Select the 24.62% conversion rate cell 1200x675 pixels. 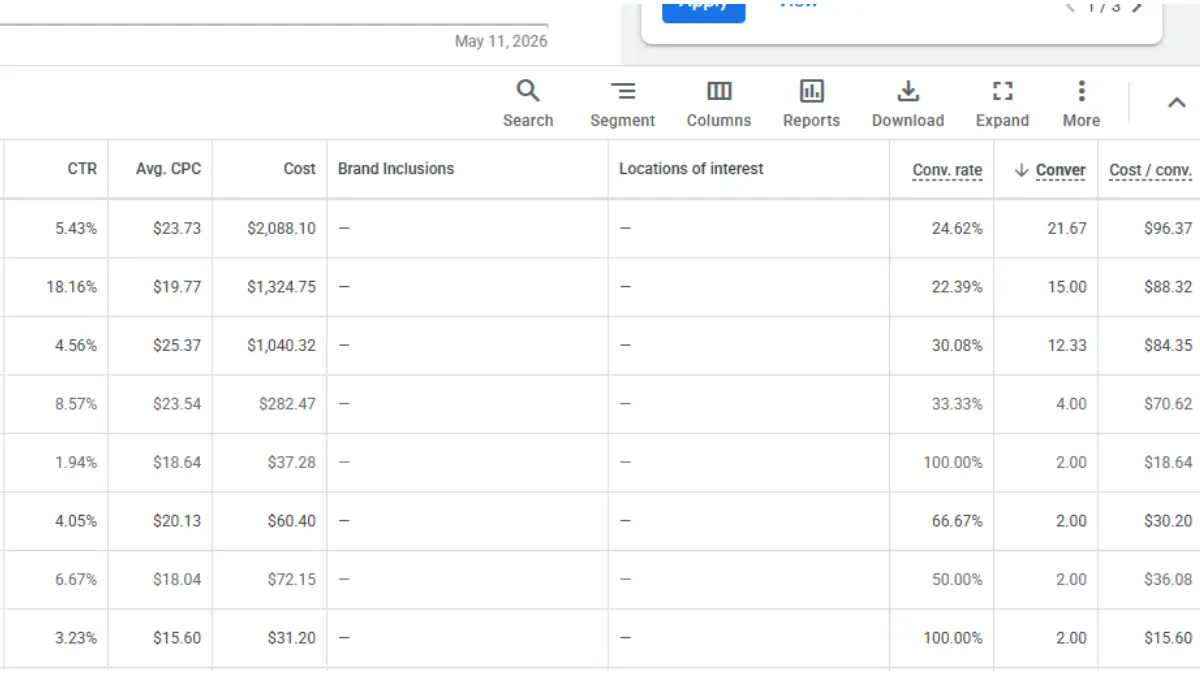pyautogui.click(x=957, y=228)
